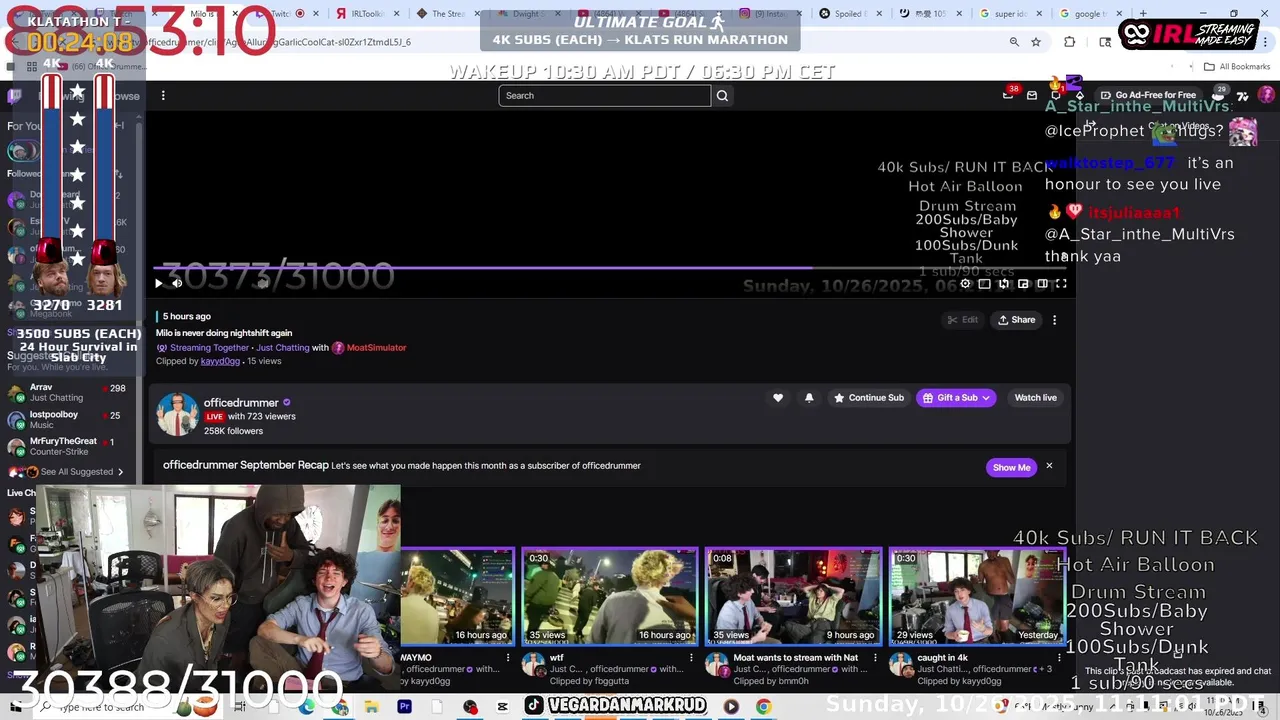Open options menu for caught in 4k clip

coord(1060,659)
